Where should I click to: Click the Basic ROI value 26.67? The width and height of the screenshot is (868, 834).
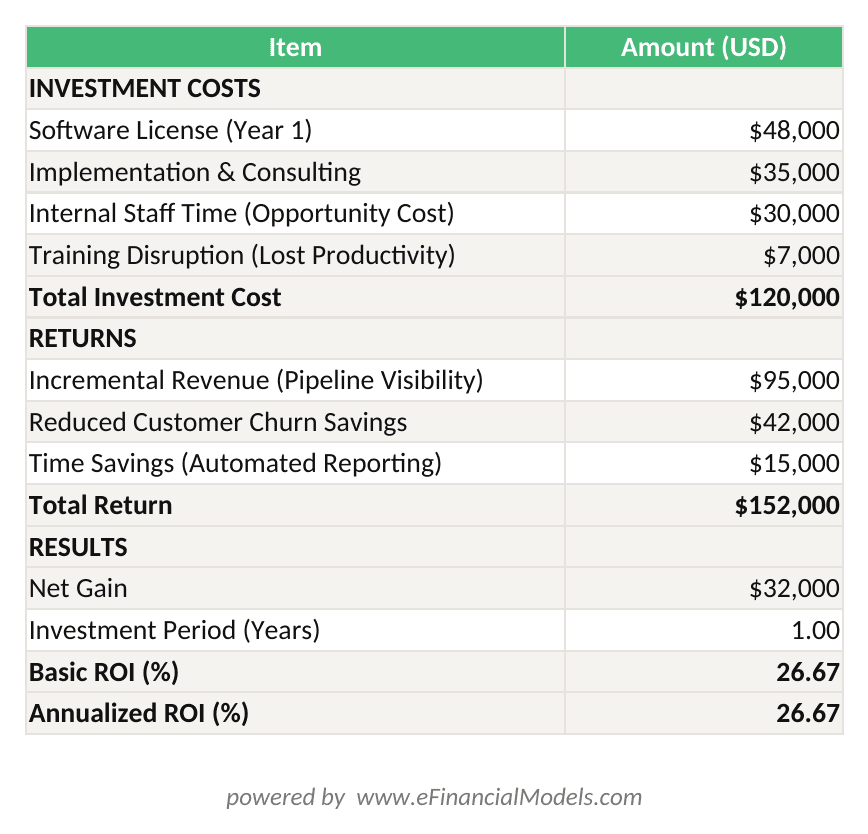click(x=704, y=672)
